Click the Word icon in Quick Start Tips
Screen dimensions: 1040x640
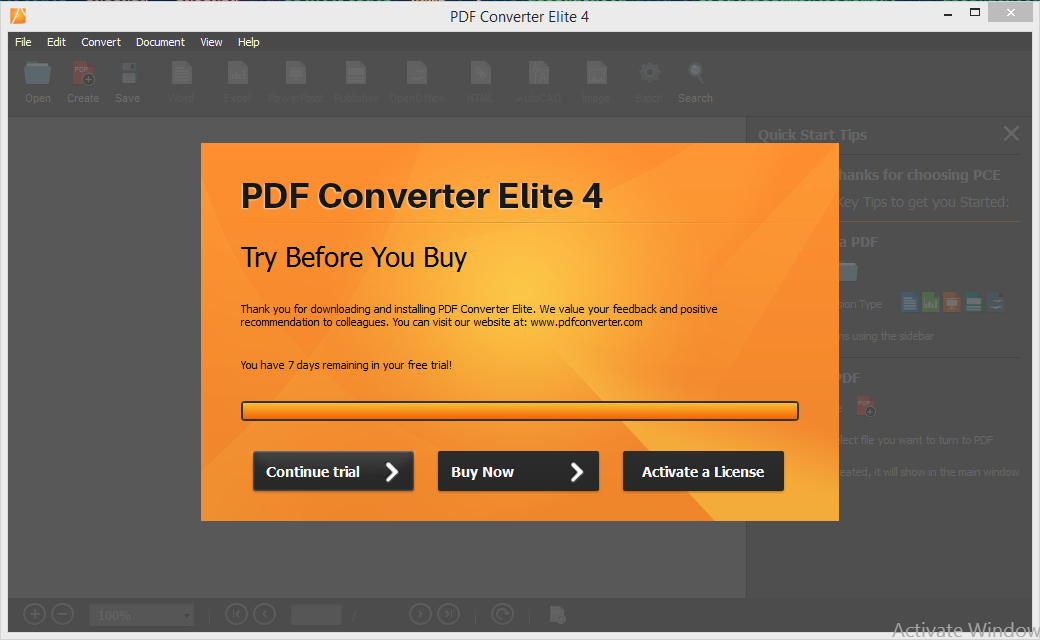click(910, 302)
